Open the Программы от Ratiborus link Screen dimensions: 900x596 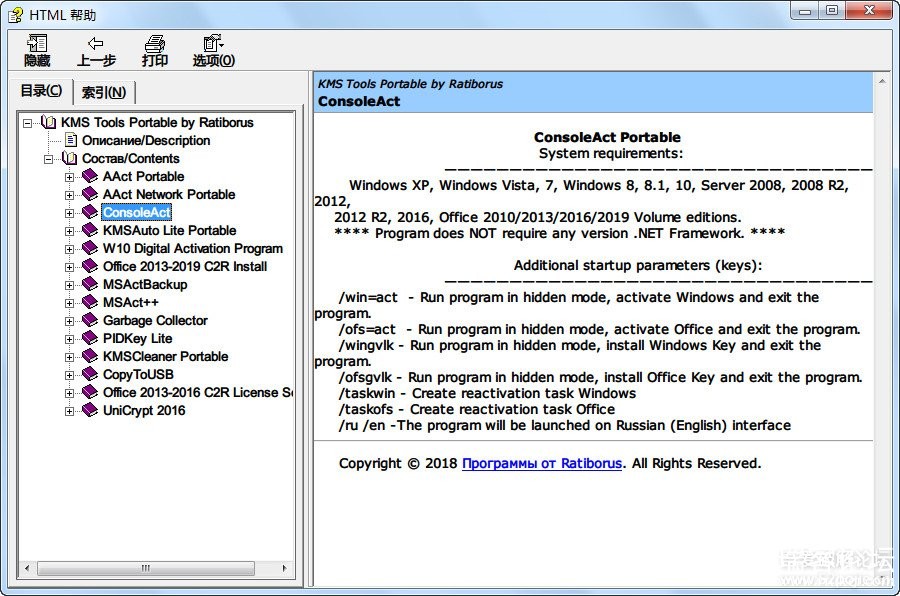(542, 463)
